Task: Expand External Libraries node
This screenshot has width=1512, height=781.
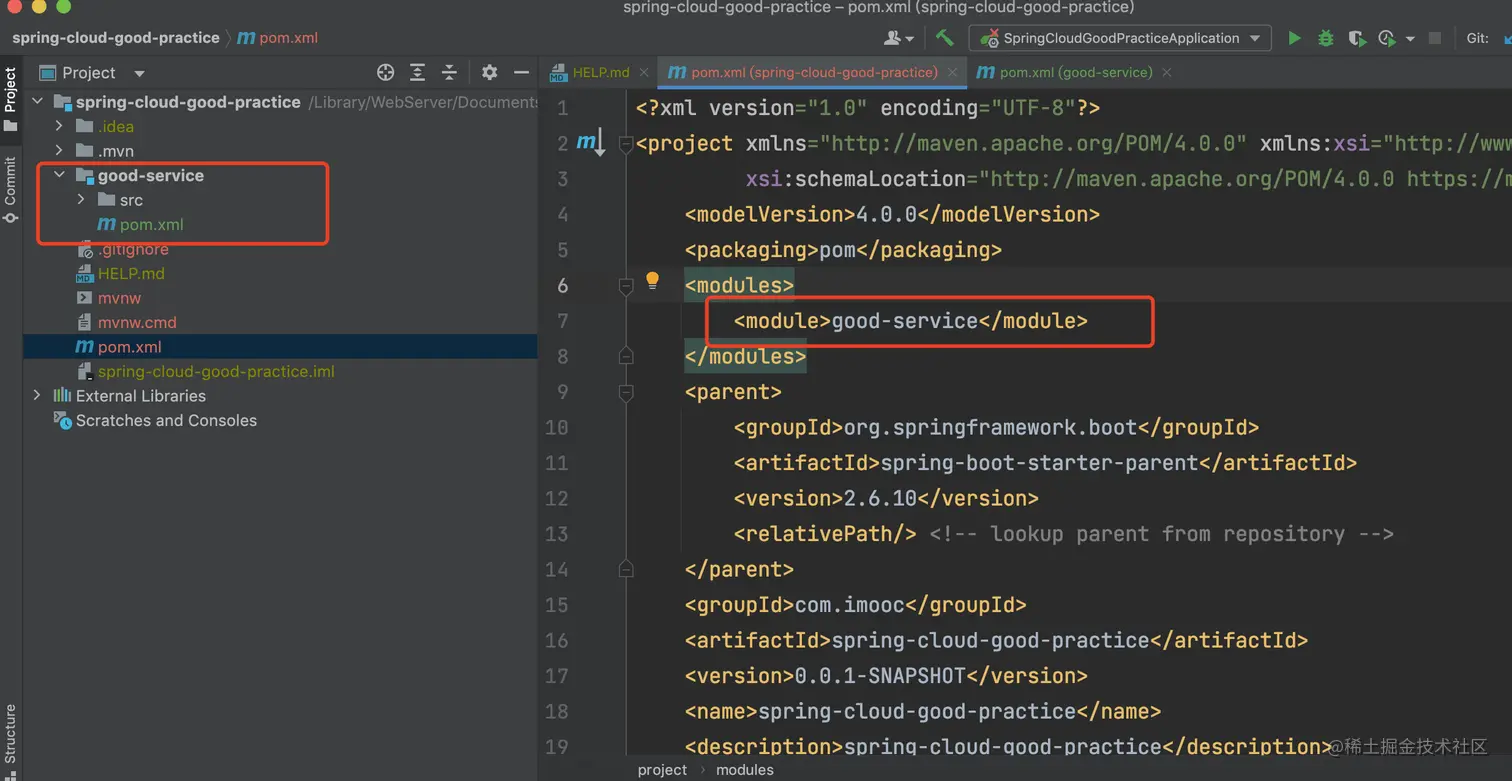Action: (x=37, y=396)
